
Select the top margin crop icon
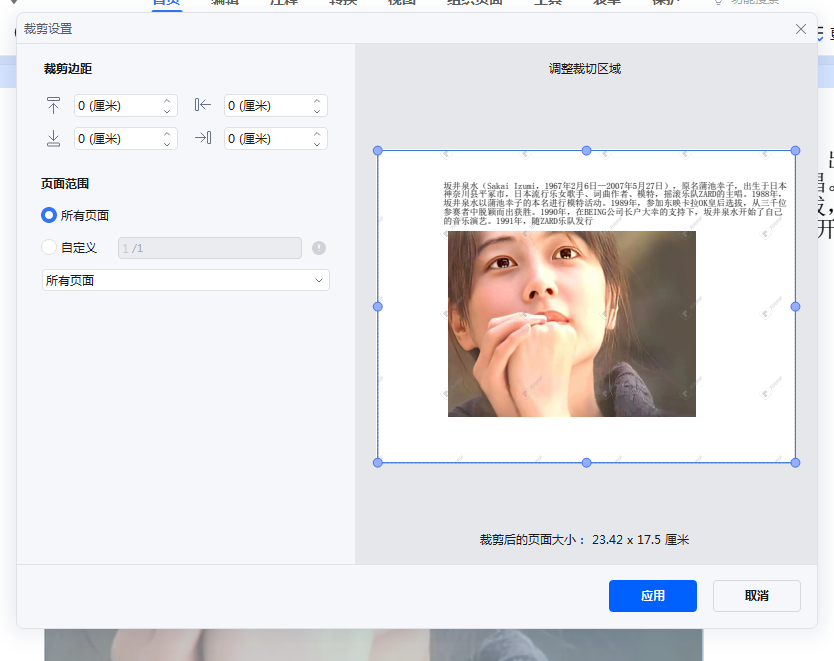(53, 105)
